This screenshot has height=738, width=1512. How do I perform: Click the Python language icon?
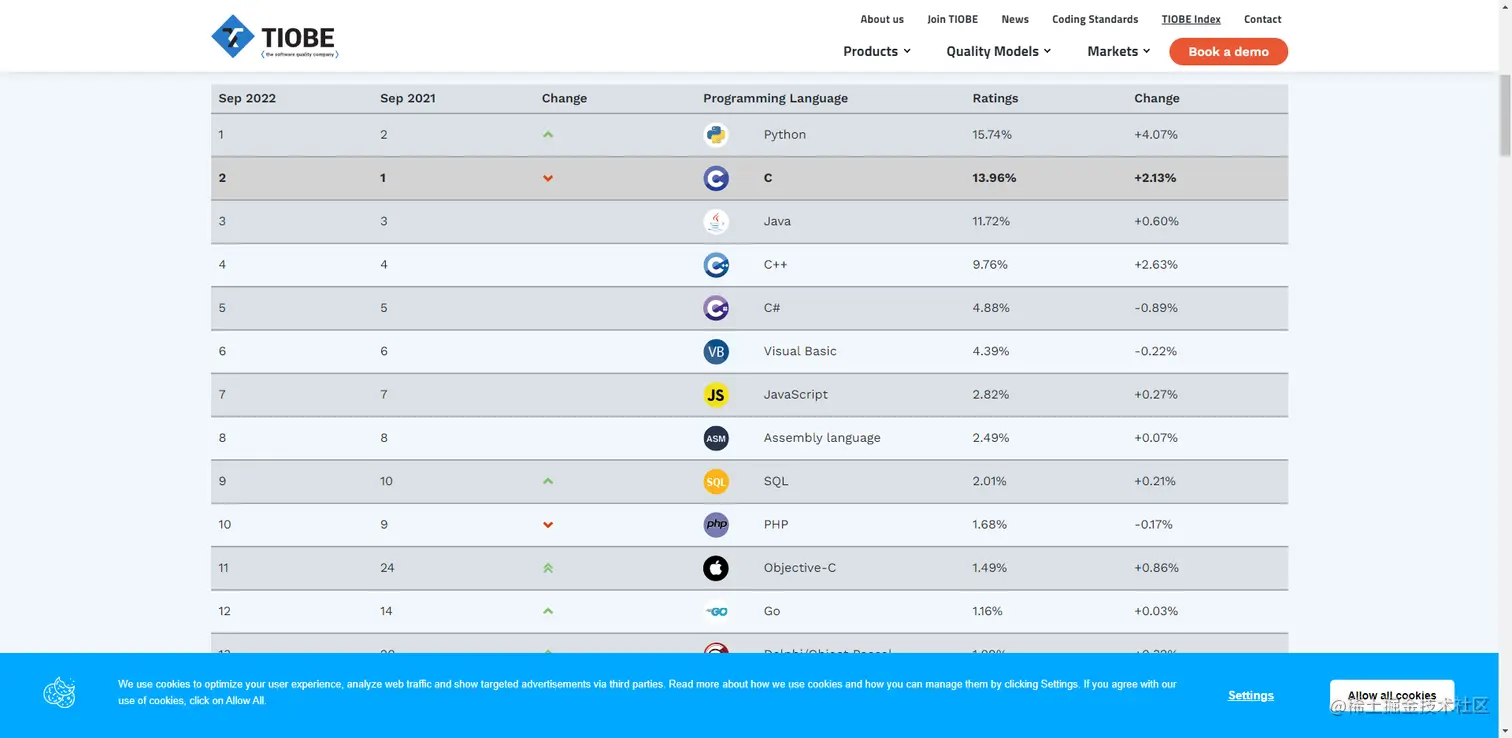(716, 135)
